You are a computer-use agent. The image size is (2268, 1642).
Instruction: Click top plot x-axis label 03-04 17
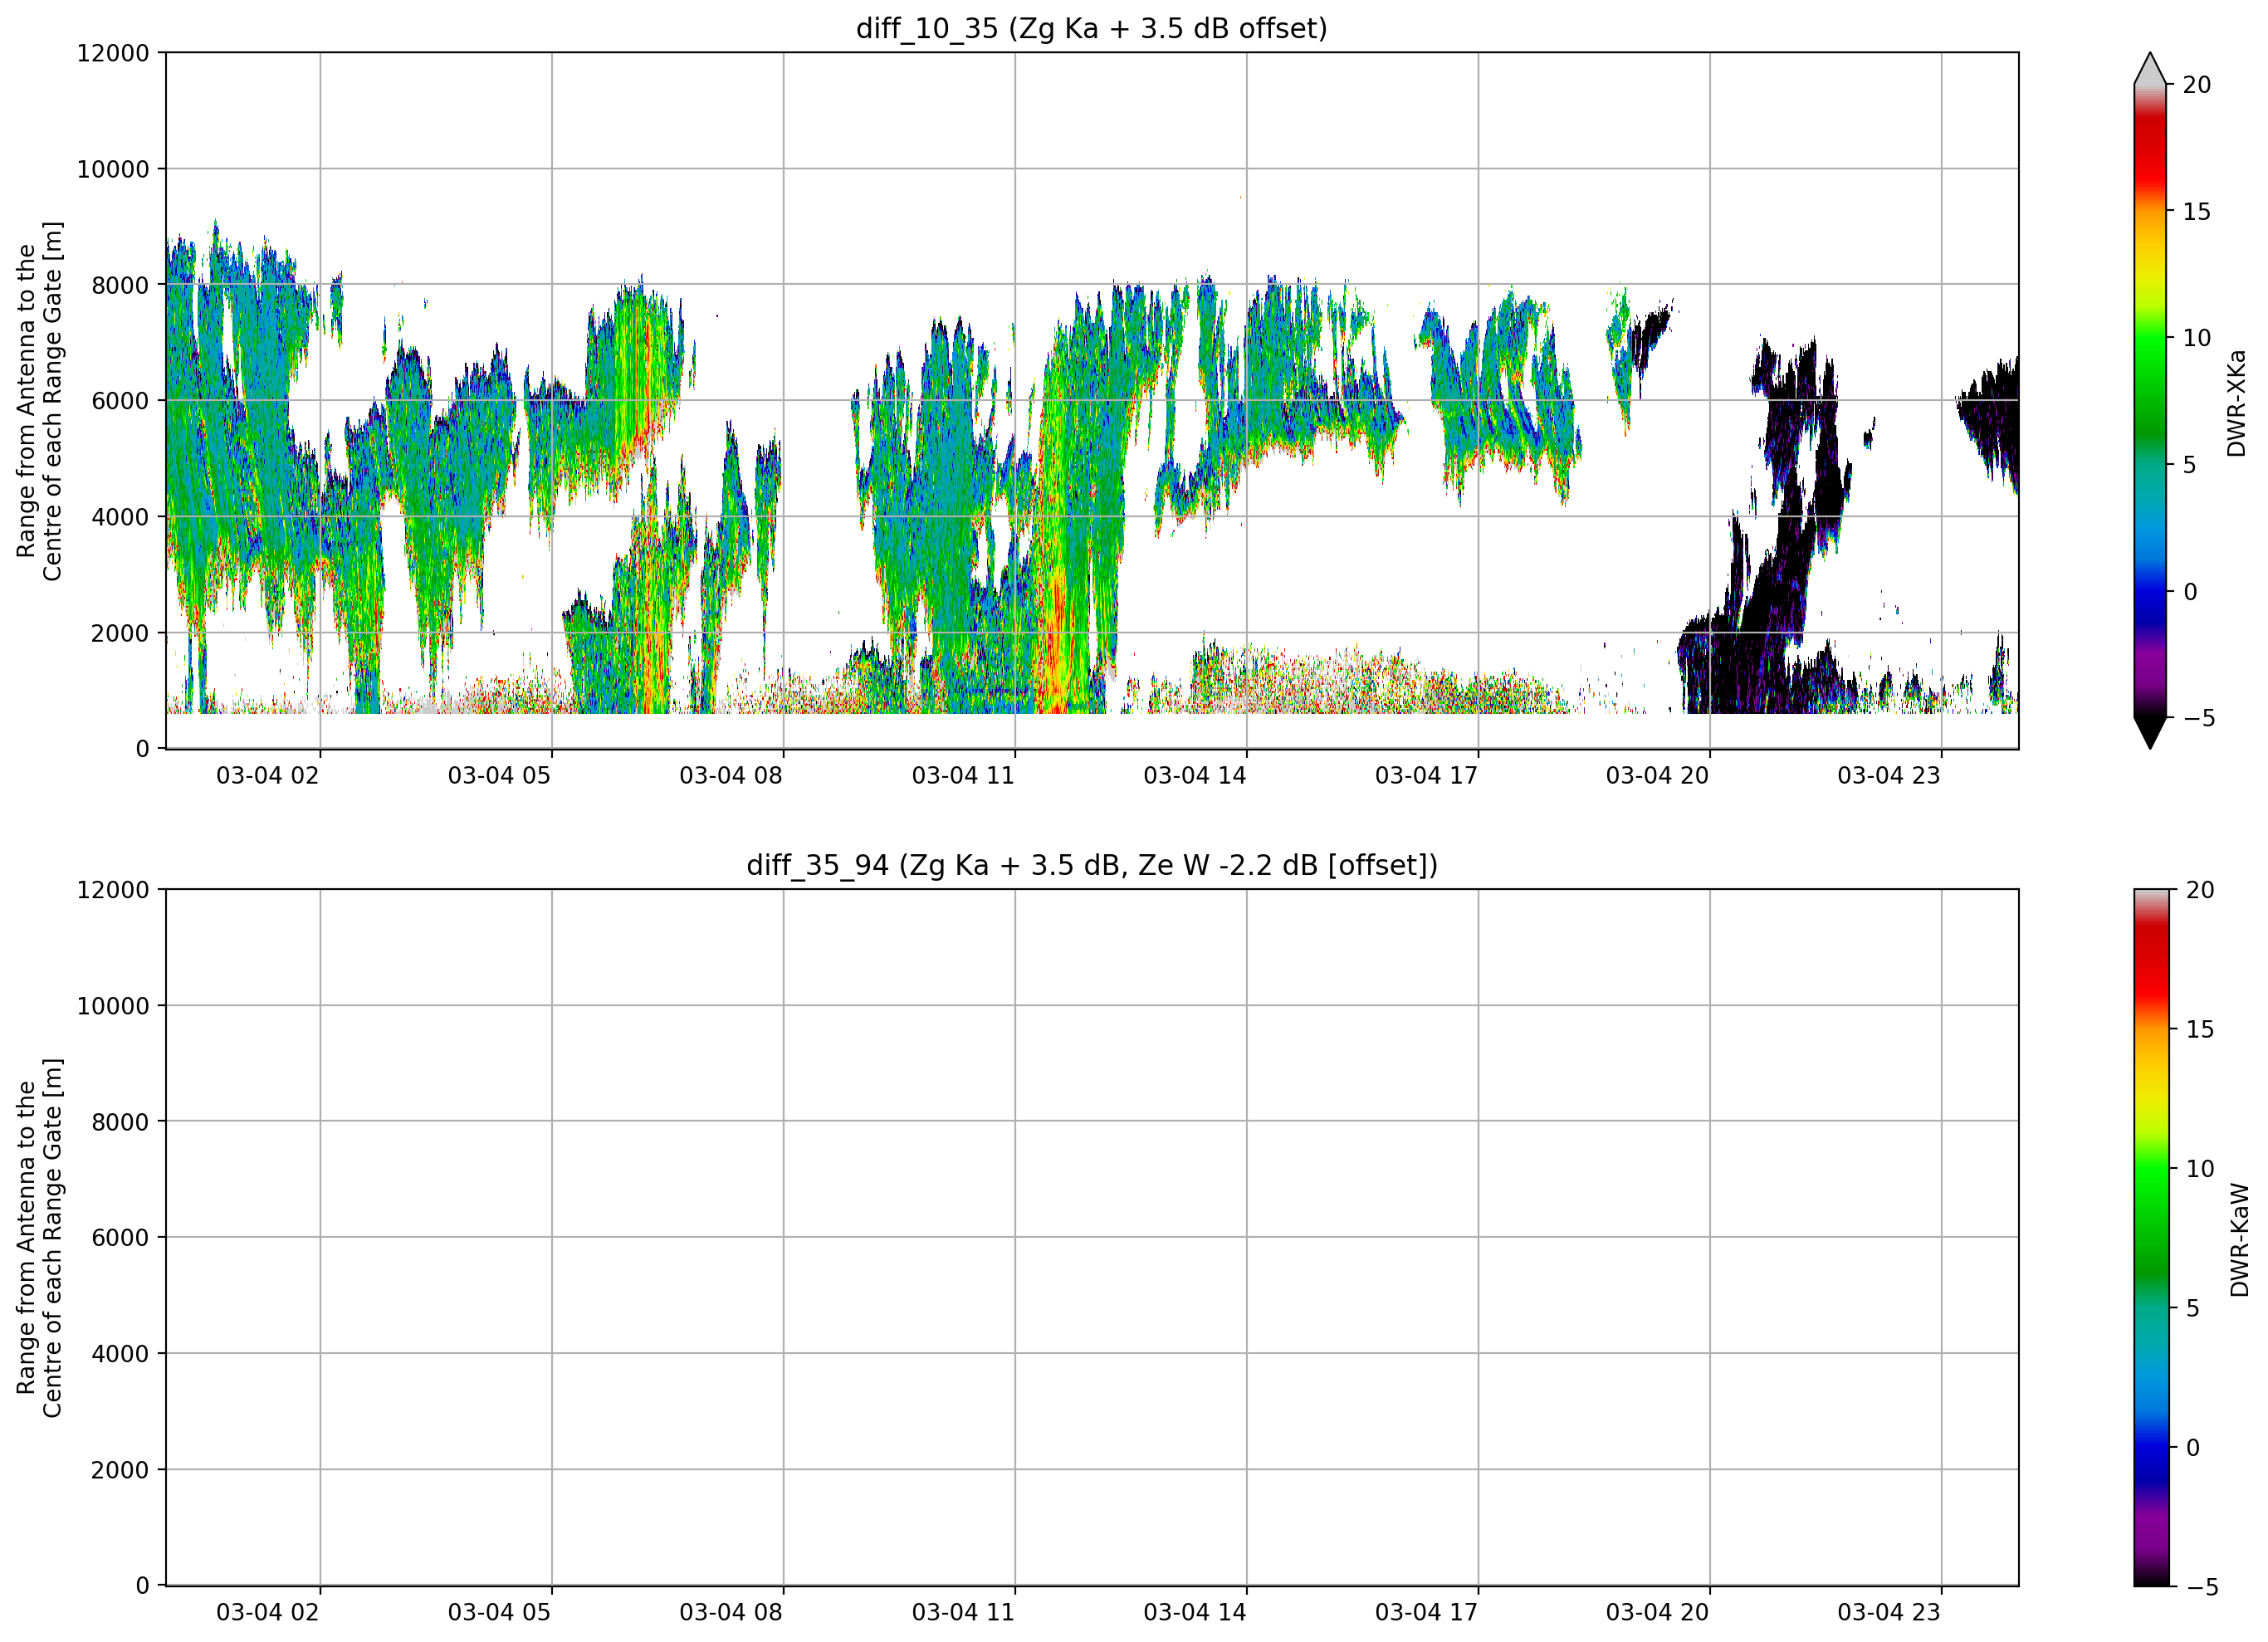pyautogui.click(x=1426, y=776)
